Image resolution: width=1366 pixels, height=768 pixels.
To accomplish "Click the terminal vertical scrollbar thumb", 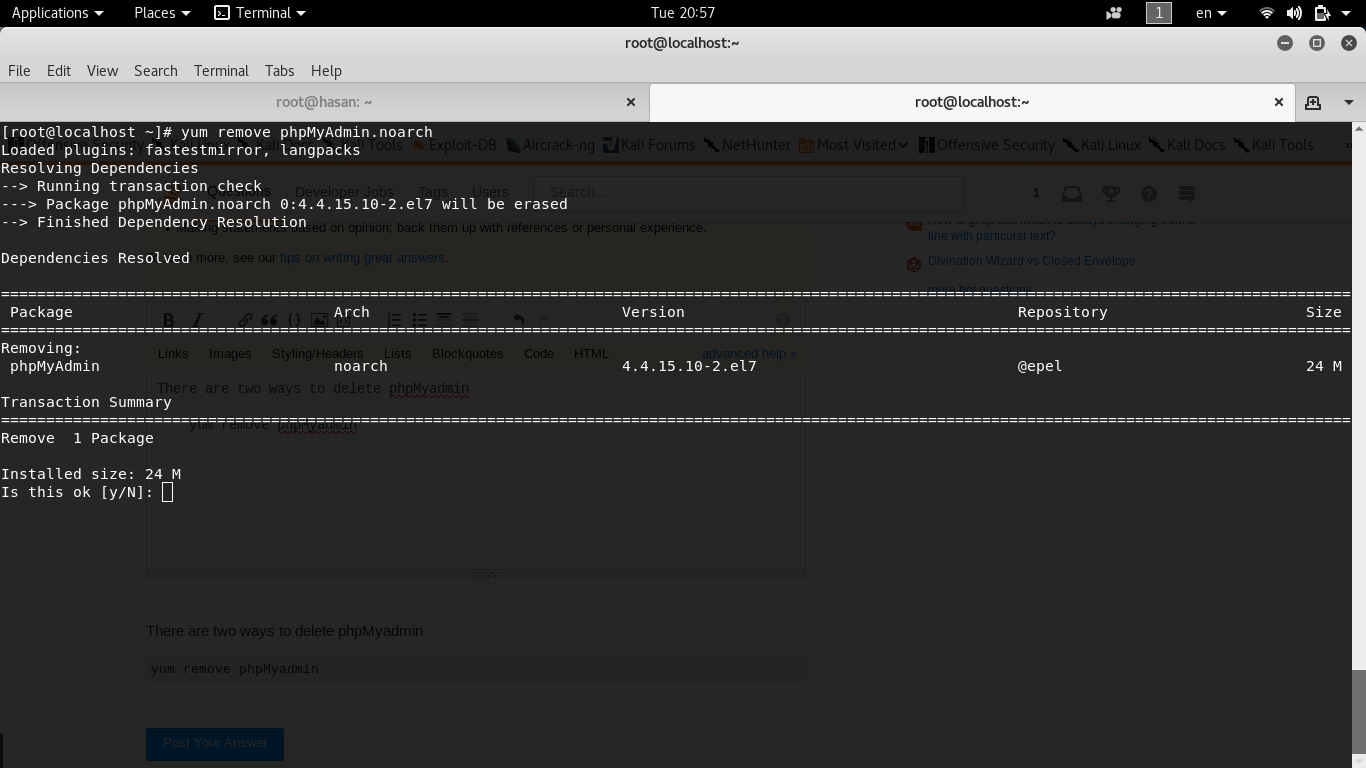I will tap(1358, 716).
